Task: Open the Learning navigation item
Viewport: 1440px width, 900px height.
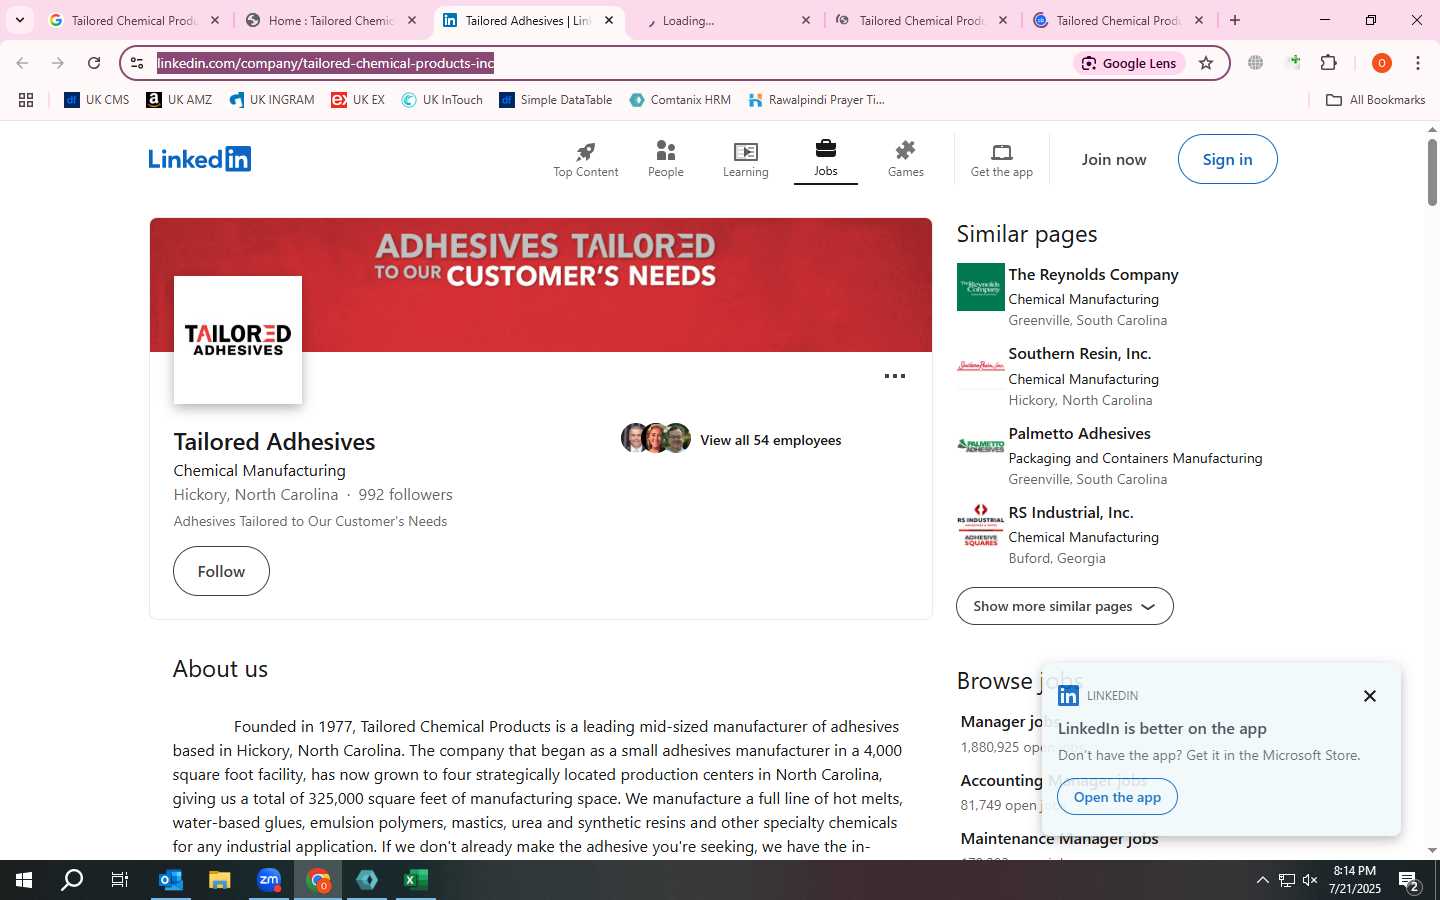Action: pos(746,159)
